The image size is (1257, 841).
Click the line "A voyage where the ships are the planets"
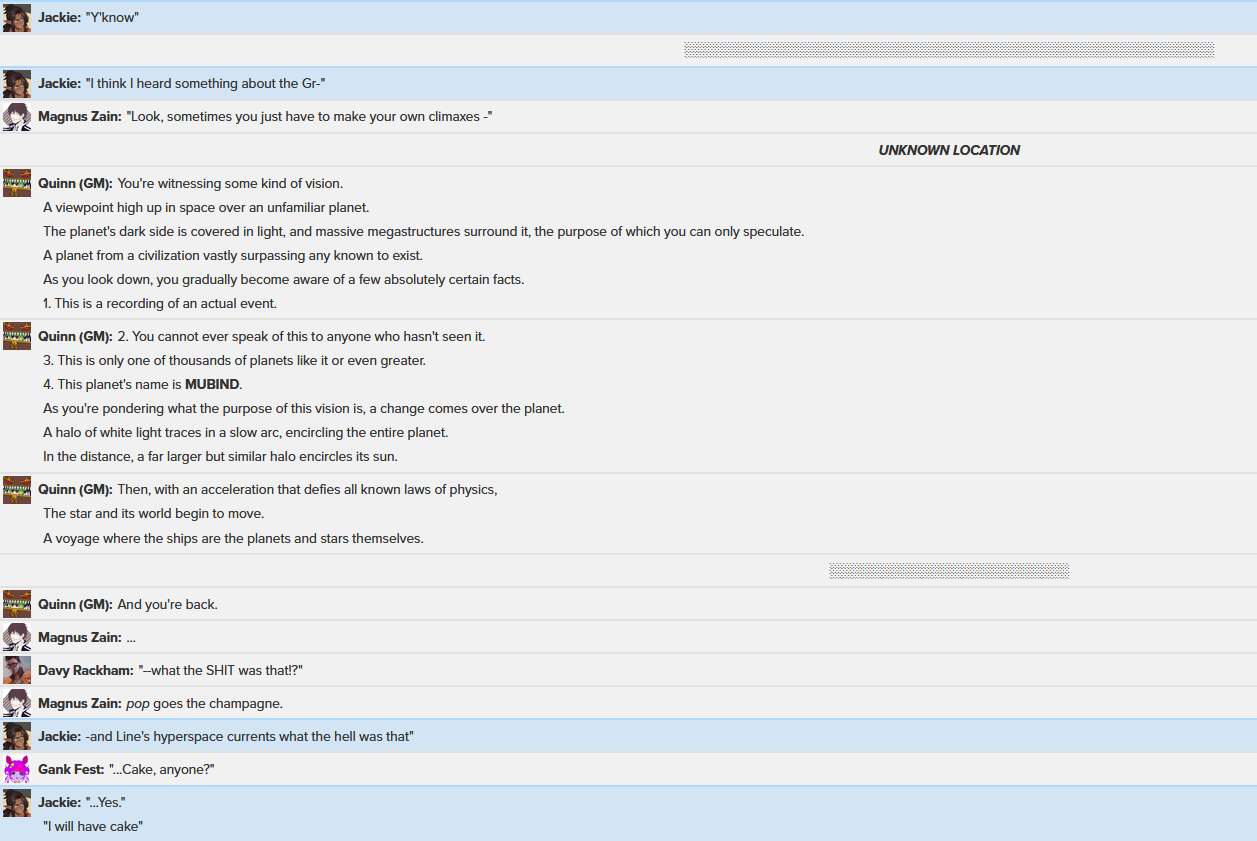233,538
